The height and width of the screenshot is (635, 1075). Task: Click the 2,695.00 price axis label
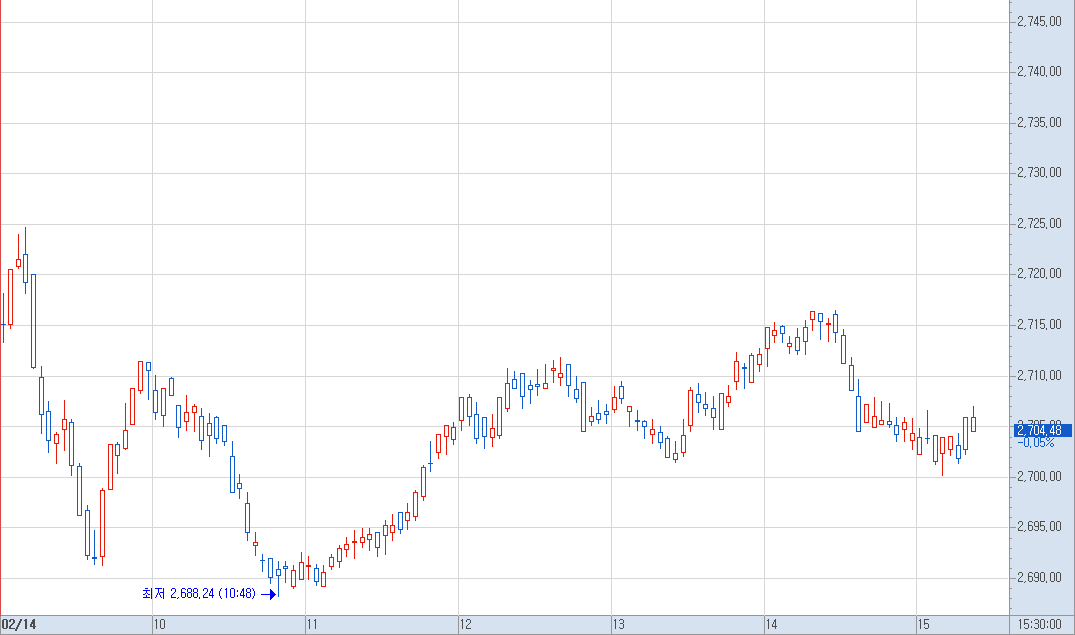(x=1039, y=526)
